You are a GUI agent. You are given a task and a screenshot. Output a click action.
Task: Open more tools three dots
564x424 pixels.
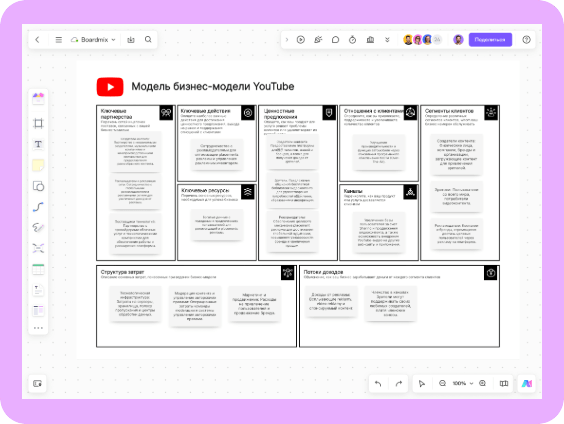coord(38,328)
